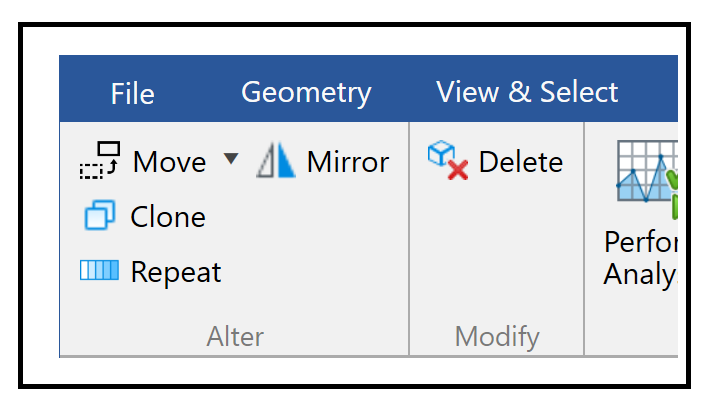The width and height of the screenshot is (713, 412).
Task: Click the Delete cube icon with red X
Action: point(448,160)
